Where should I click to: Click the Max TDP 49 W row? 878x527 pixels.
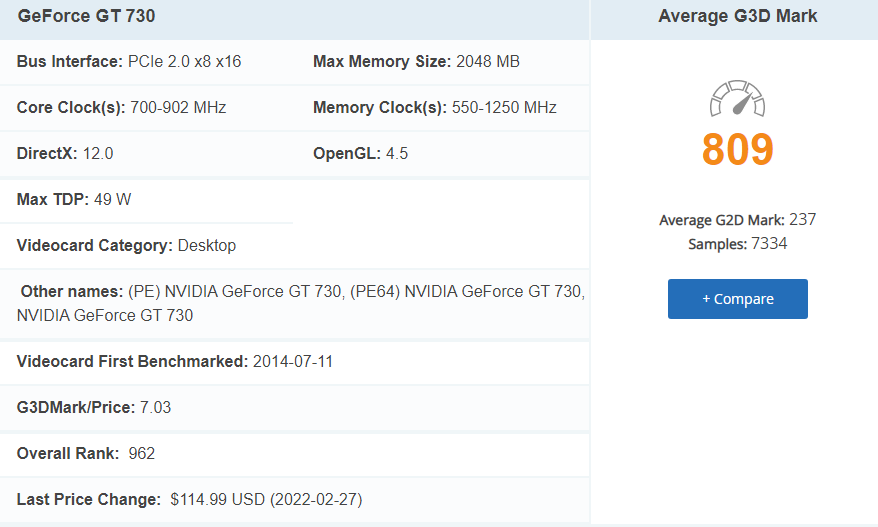pyautogui.click(x=74, y=199)
